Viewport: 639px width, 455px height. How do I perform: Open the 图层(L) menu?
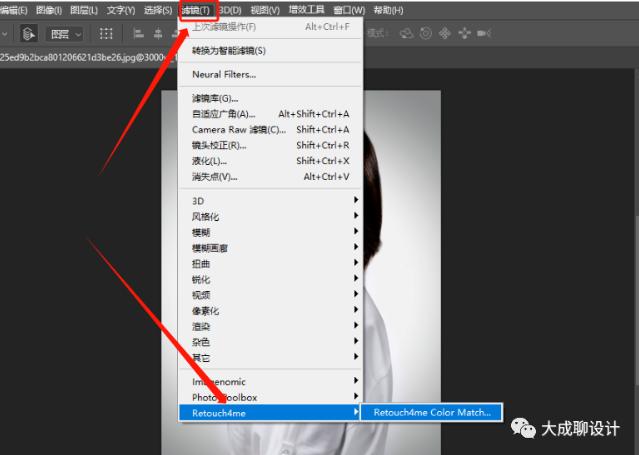click(84, 10)
